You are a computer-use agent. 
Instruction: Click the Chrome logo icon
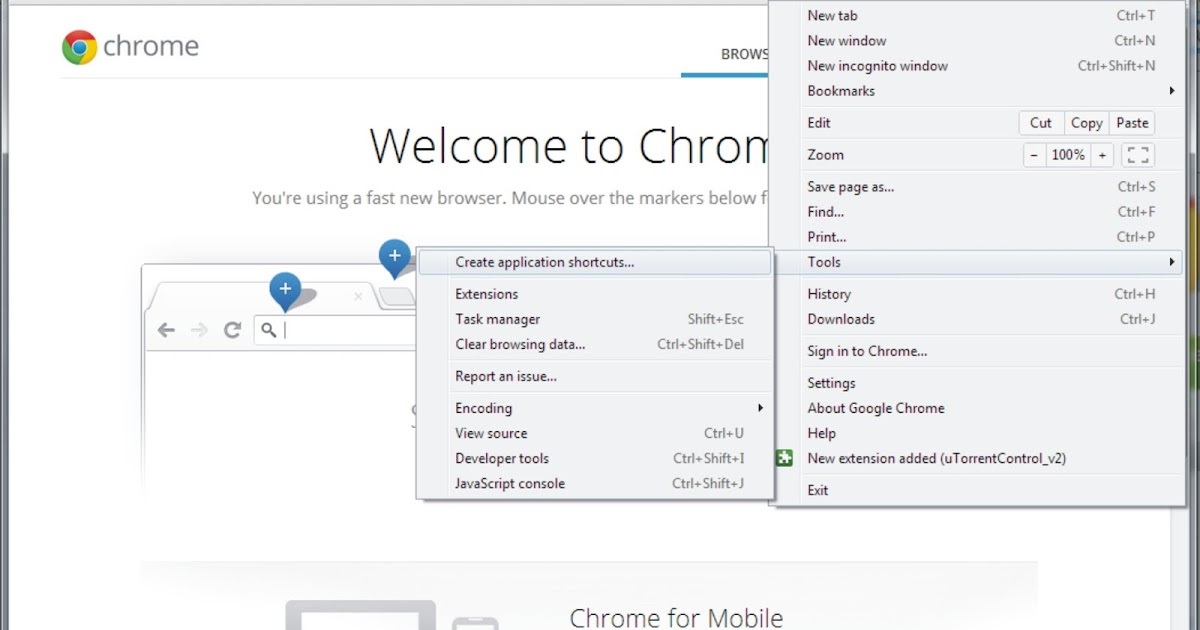(x=80, y=47)
